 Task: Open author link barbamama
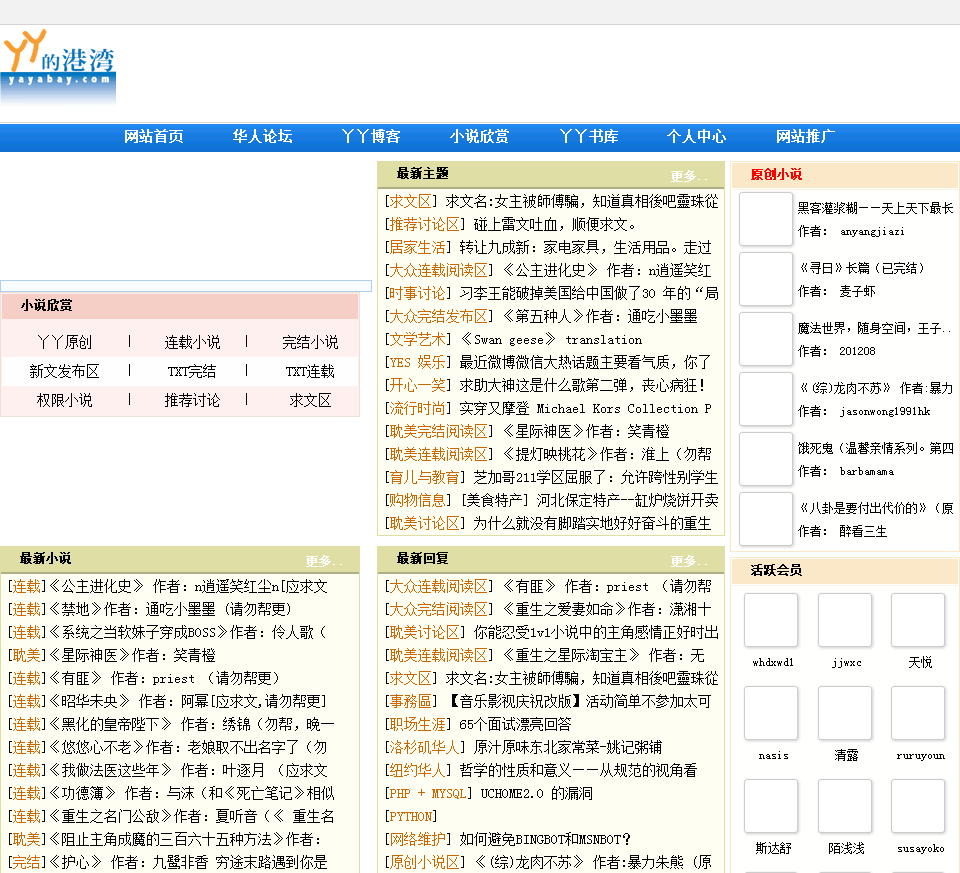[866, 471]
